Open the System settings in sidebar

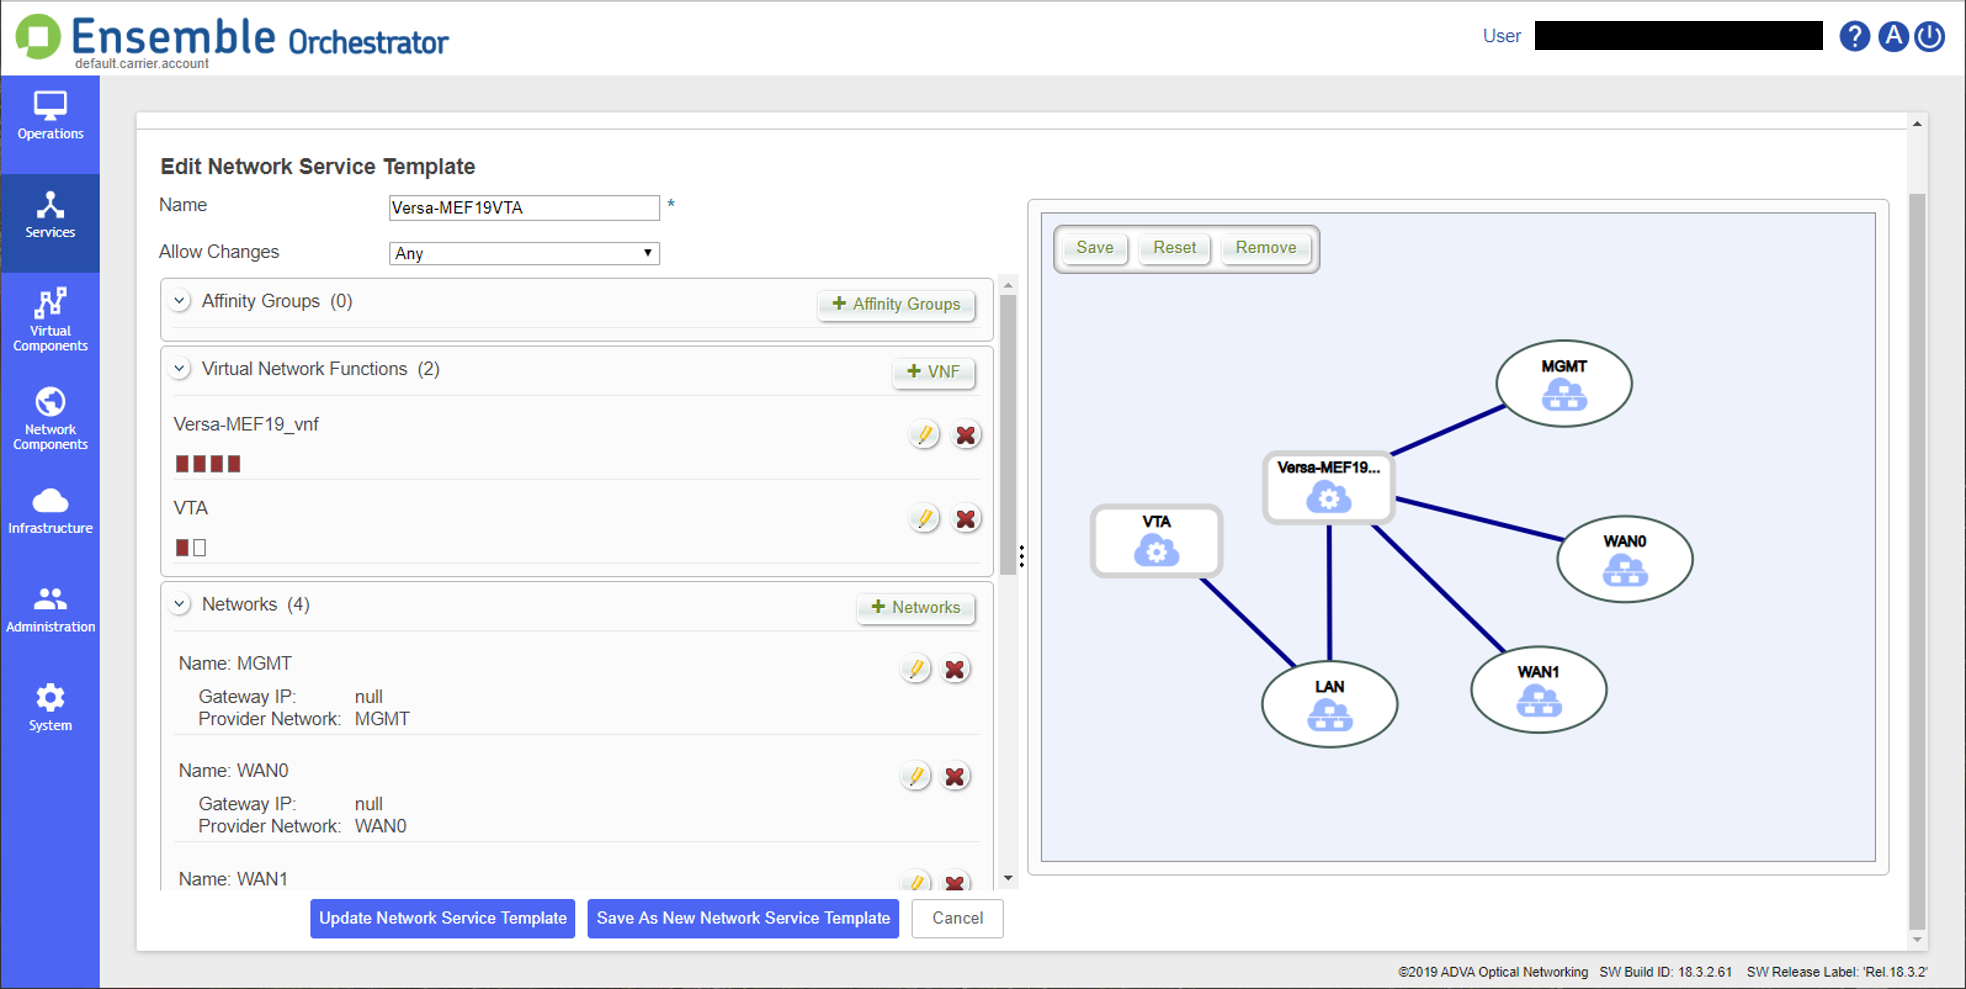pyautogui.click(x=50, y=708)
